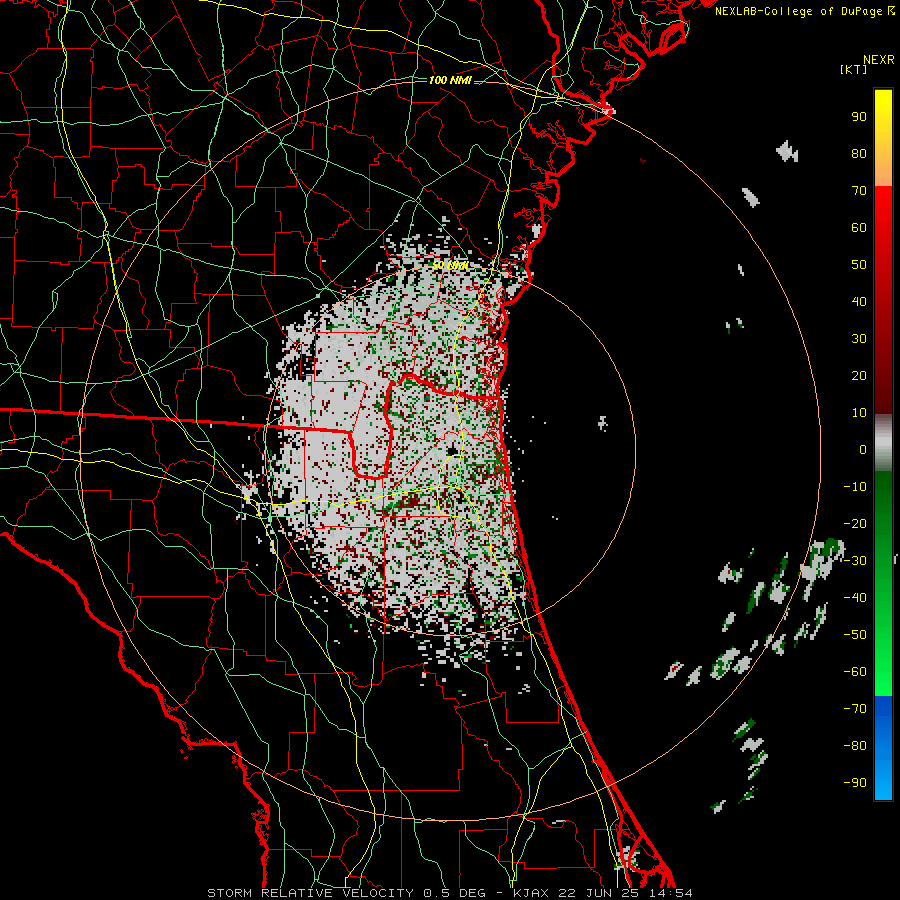Click the [KT] units label
Screen dimensions: 900x900
pos(854,69)
